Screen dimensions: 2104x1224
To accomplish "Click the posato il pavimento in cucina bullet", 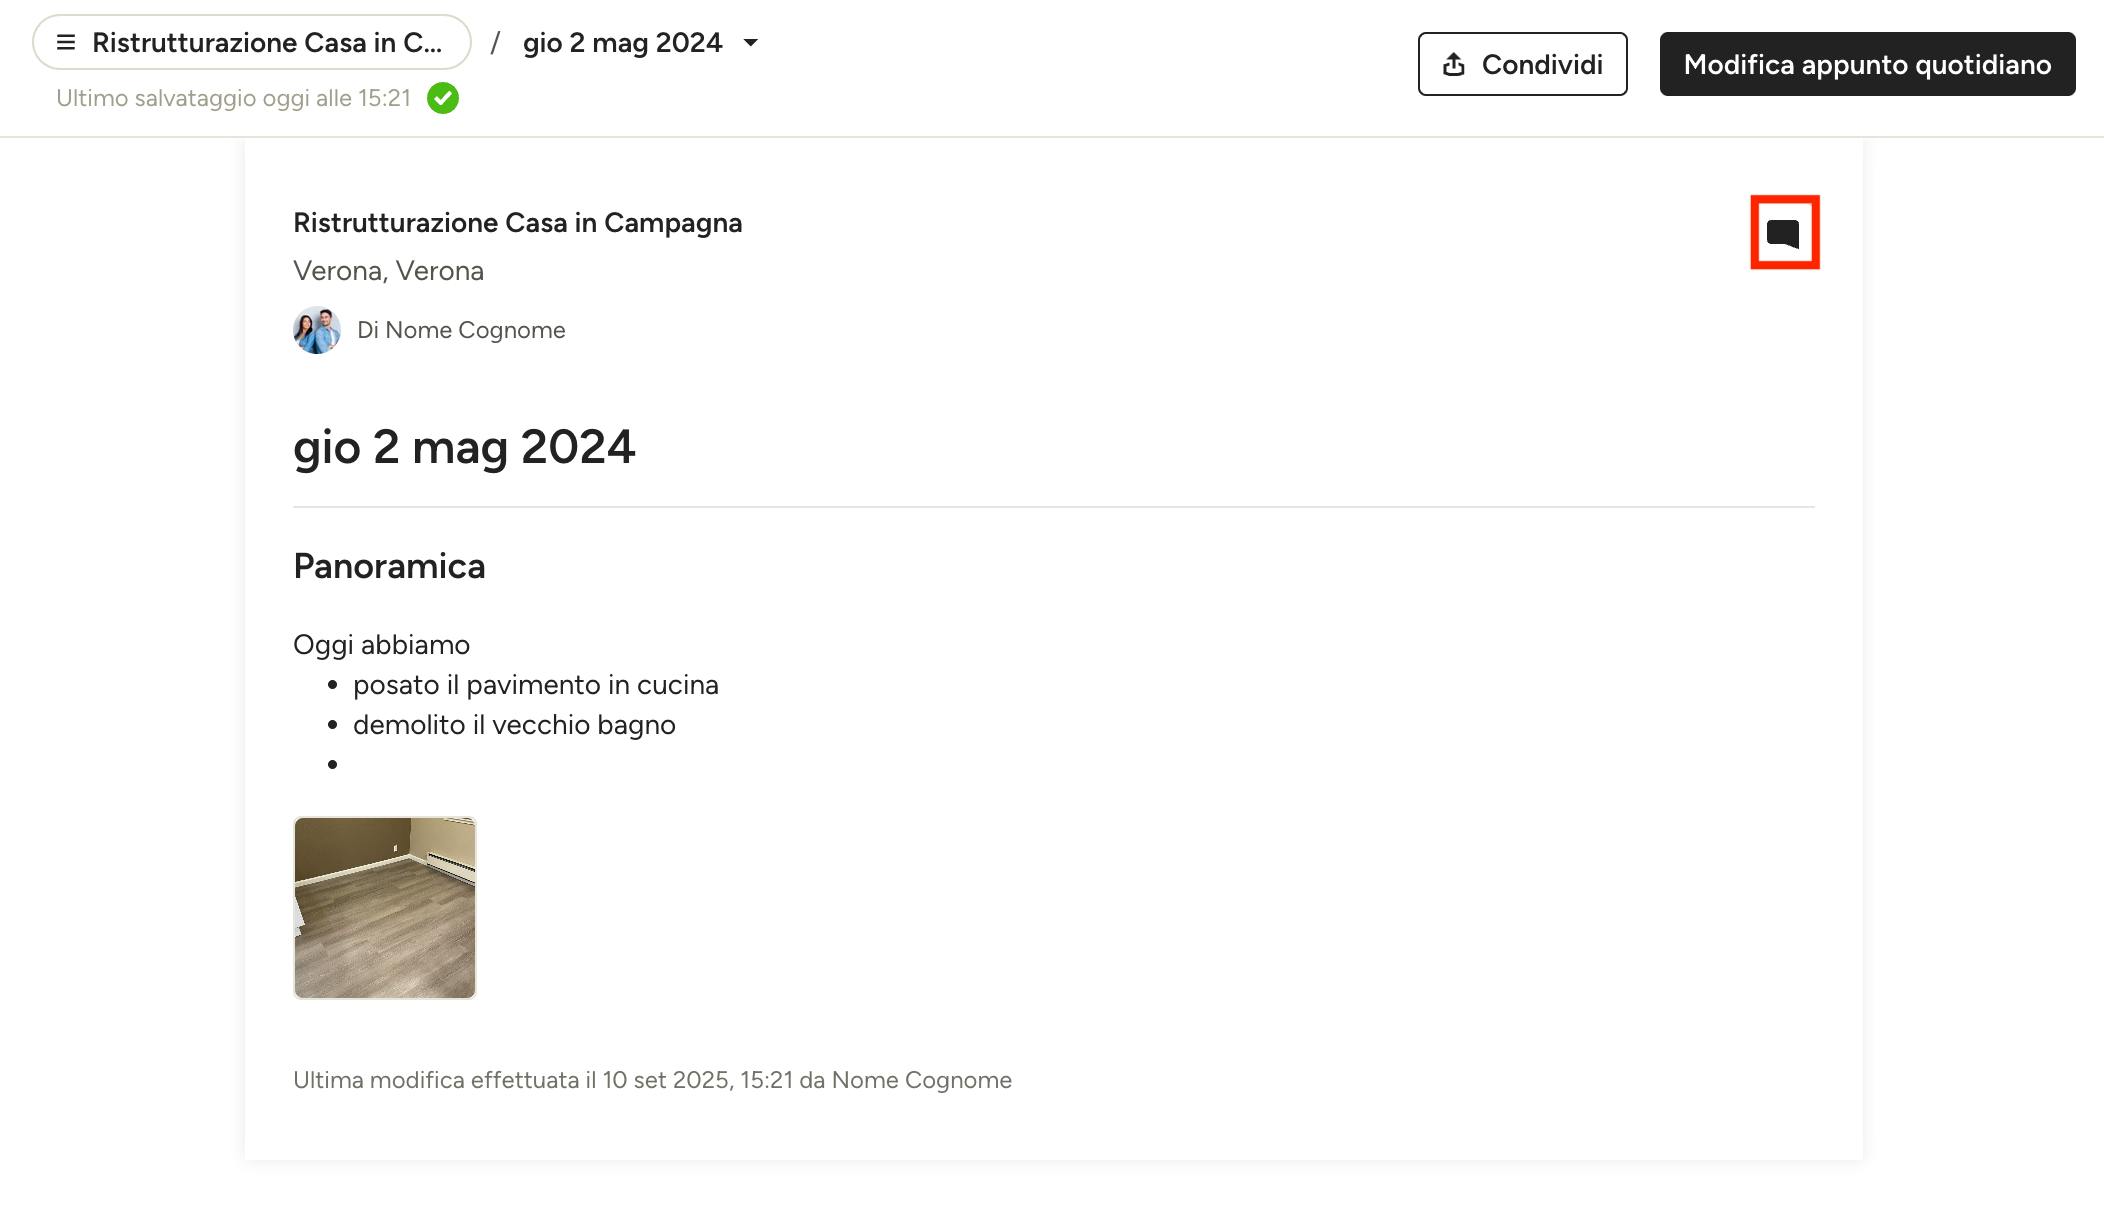I will tap(536, 685).
